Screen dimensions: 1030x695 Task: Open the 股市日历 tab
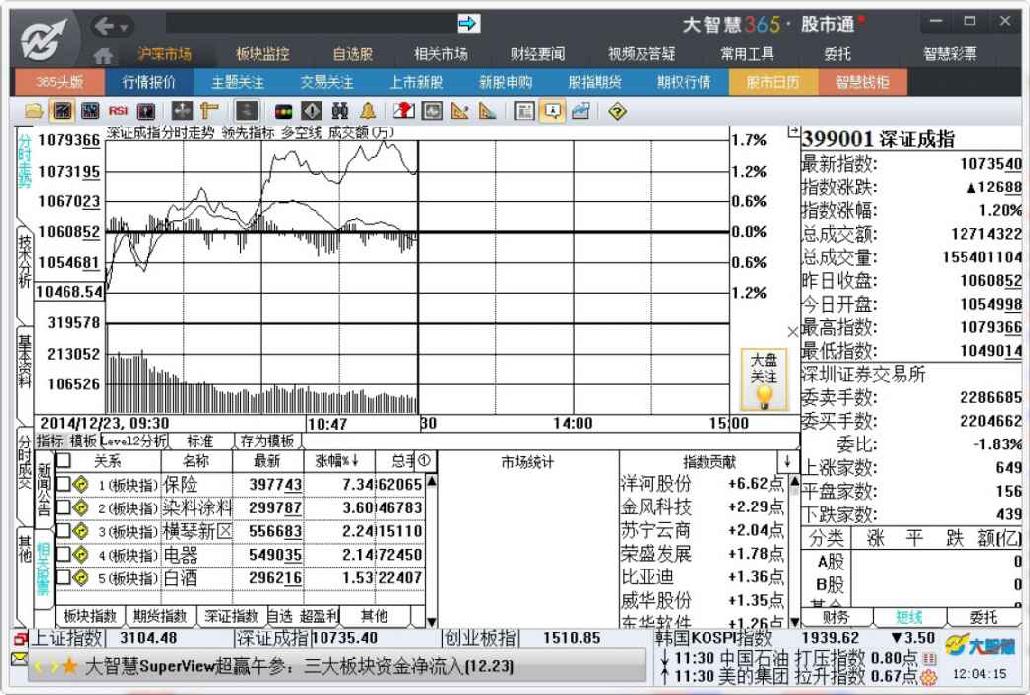coord(773,82)
